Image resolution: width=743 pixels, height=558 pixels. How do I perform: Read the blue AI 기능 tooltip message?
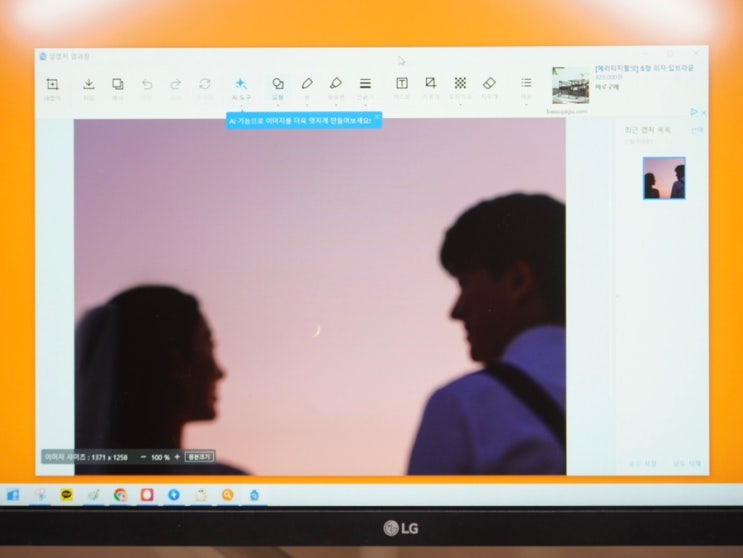300,121
